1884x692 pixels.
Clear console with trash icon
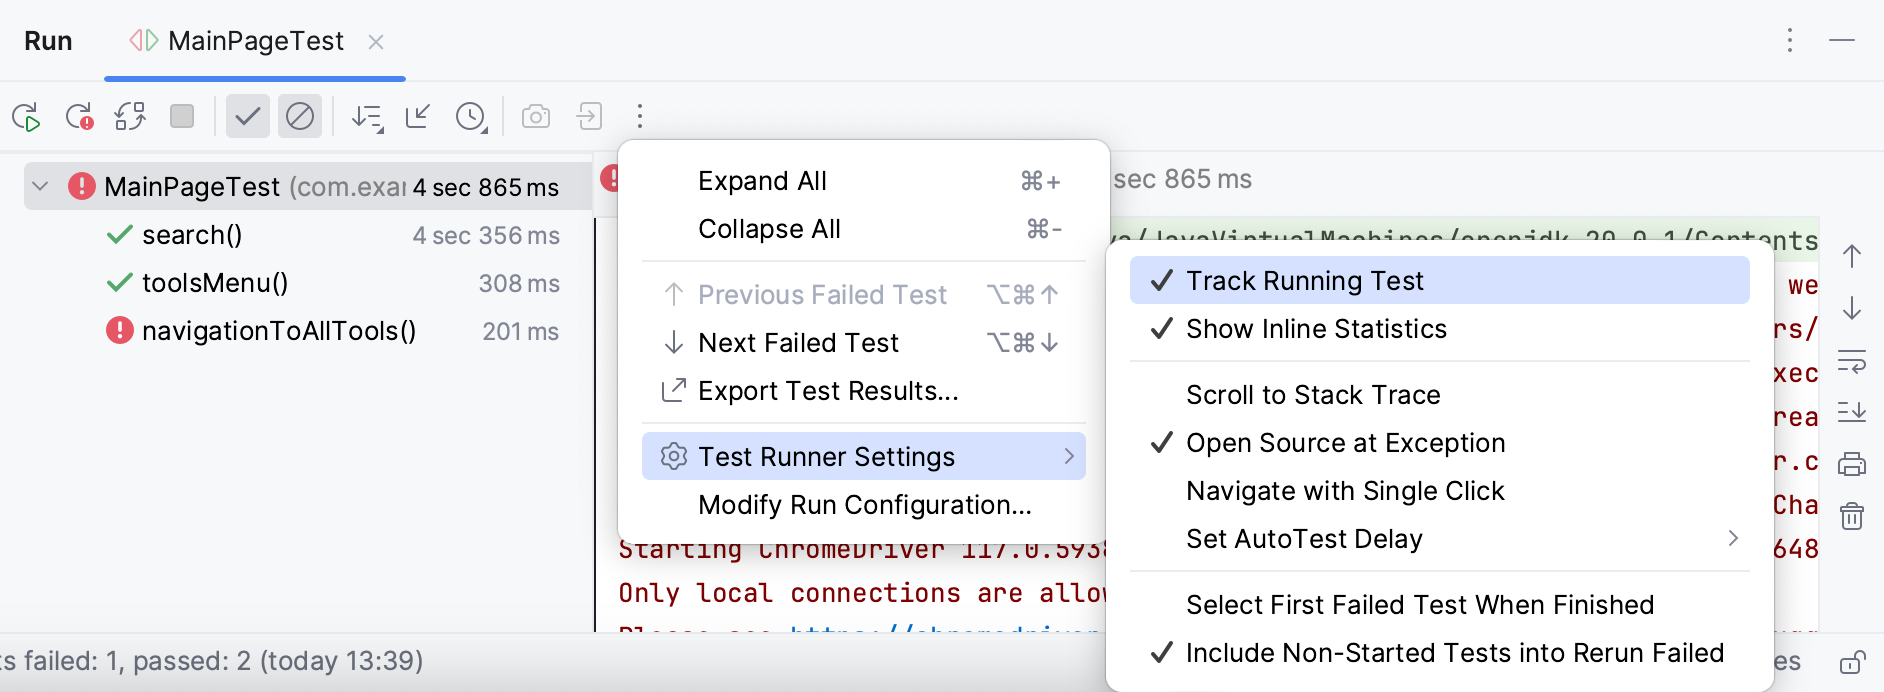1852,516
